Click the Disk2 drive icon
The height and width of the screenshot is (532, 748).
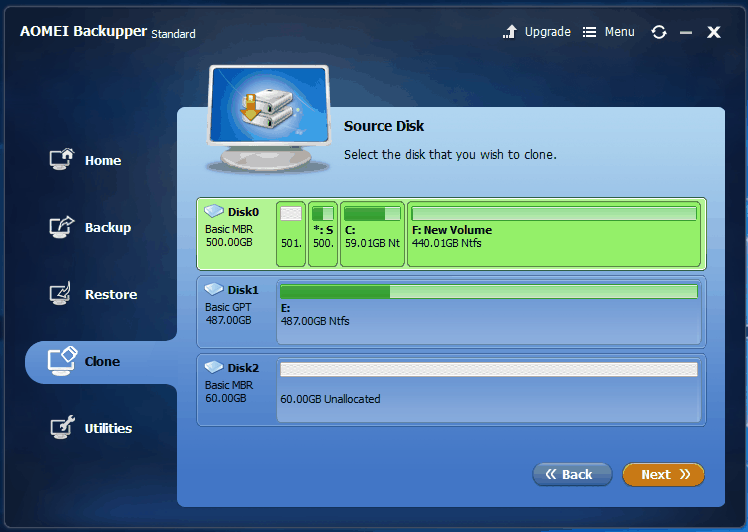coord(214,366)
